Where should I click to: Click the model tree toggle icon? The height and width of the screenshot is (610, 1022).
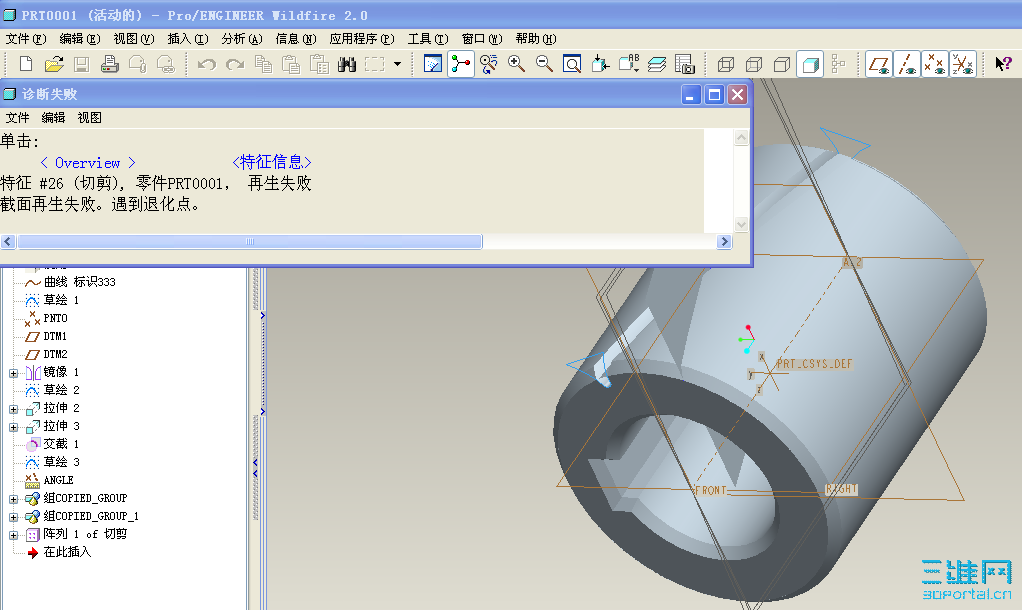(838, 64)
